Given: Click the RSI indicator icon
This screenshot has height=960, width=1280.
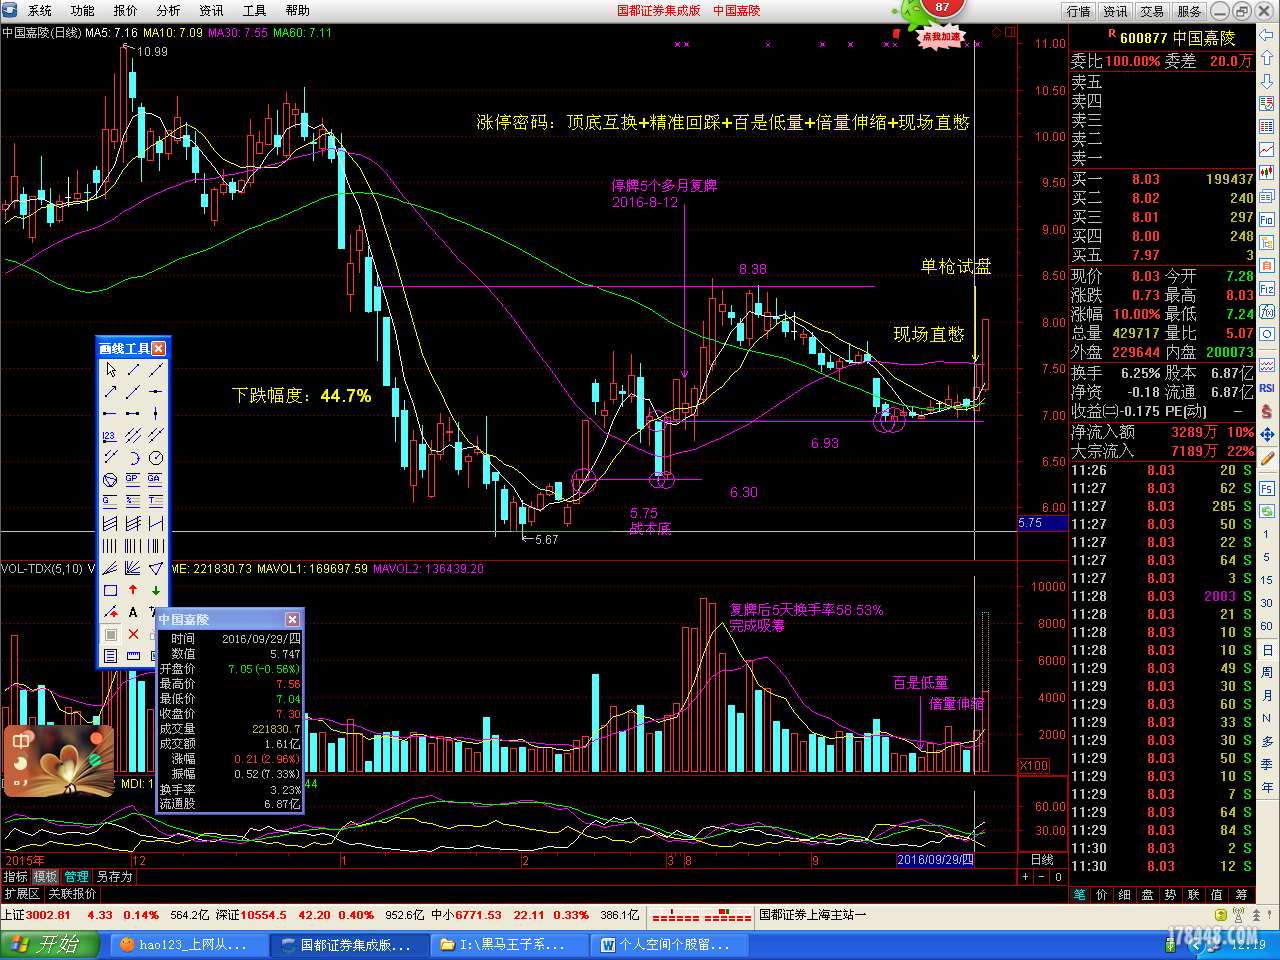Looking at the screenshot, I should coord(1267,387).
